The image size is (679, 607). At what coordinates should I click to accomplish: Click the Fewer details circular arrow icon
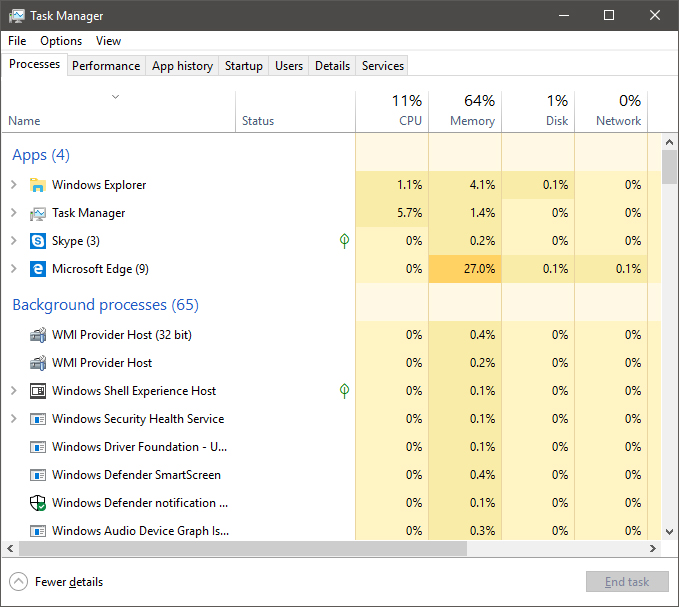click(x=18, y=581)
